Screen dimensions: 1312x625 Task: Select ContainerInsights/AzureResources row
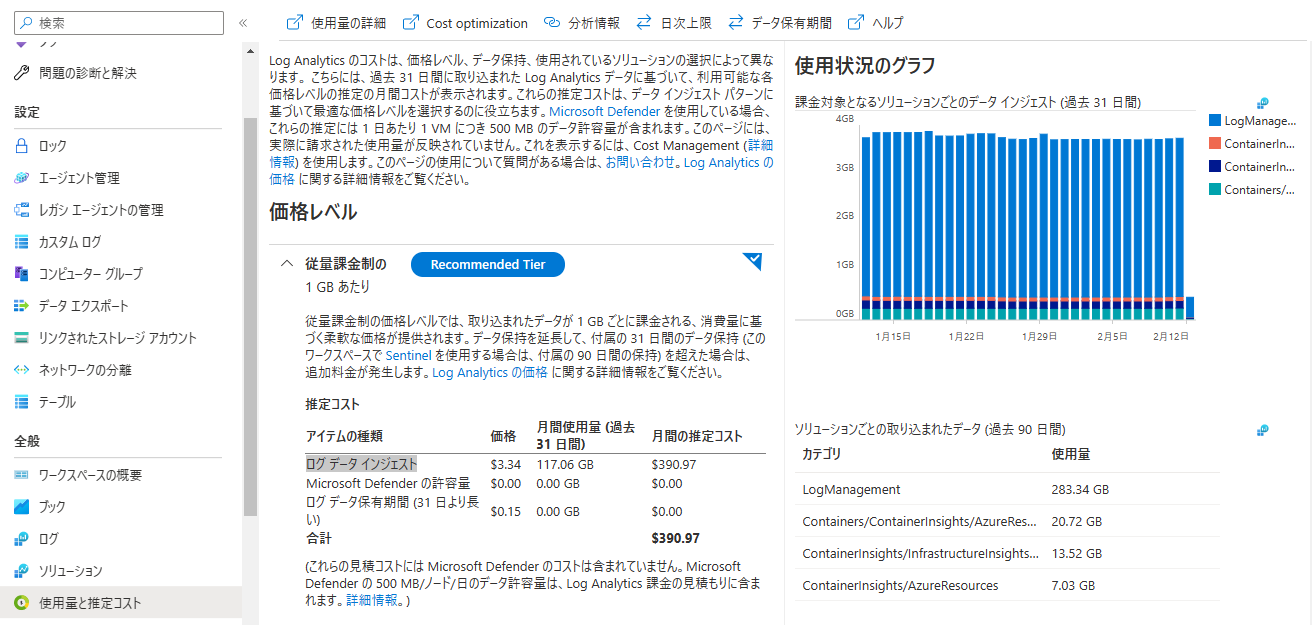tap(1007, 585)
